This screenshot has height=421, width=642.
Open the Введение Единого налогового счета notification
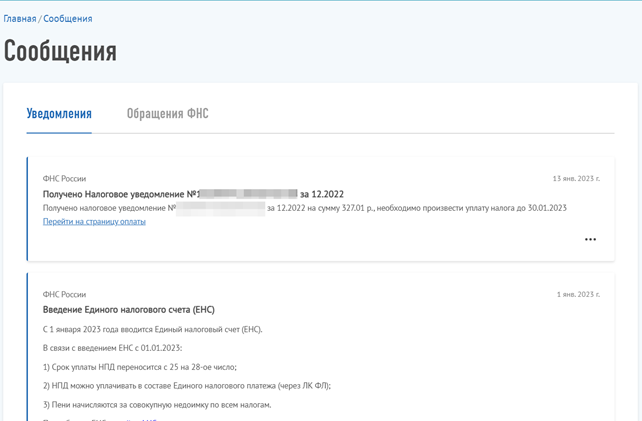click(x=128, y=310)
